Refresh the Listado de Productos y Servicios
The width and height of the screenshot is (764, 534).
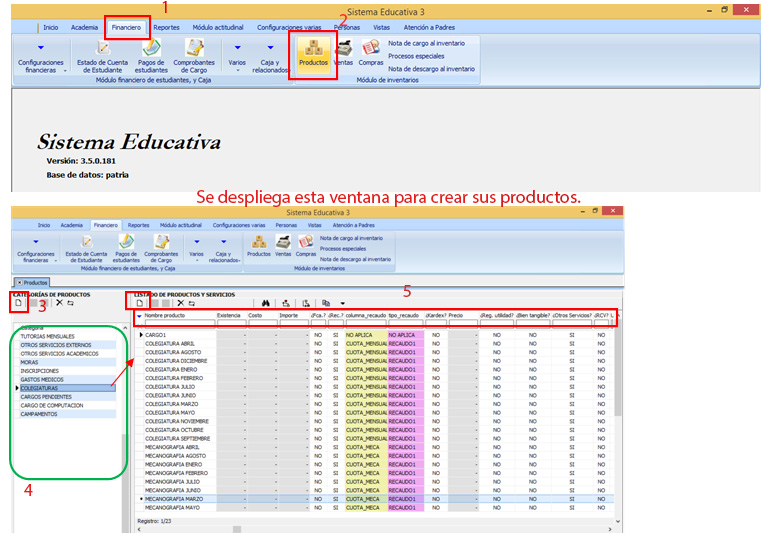(x=192, y=303)
